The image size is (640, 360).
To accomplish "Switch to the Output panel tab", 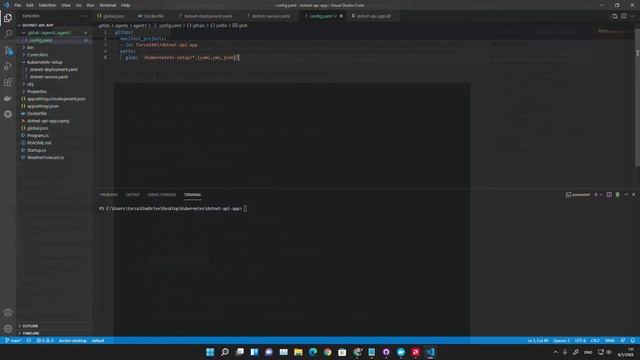I will [132, 195].
